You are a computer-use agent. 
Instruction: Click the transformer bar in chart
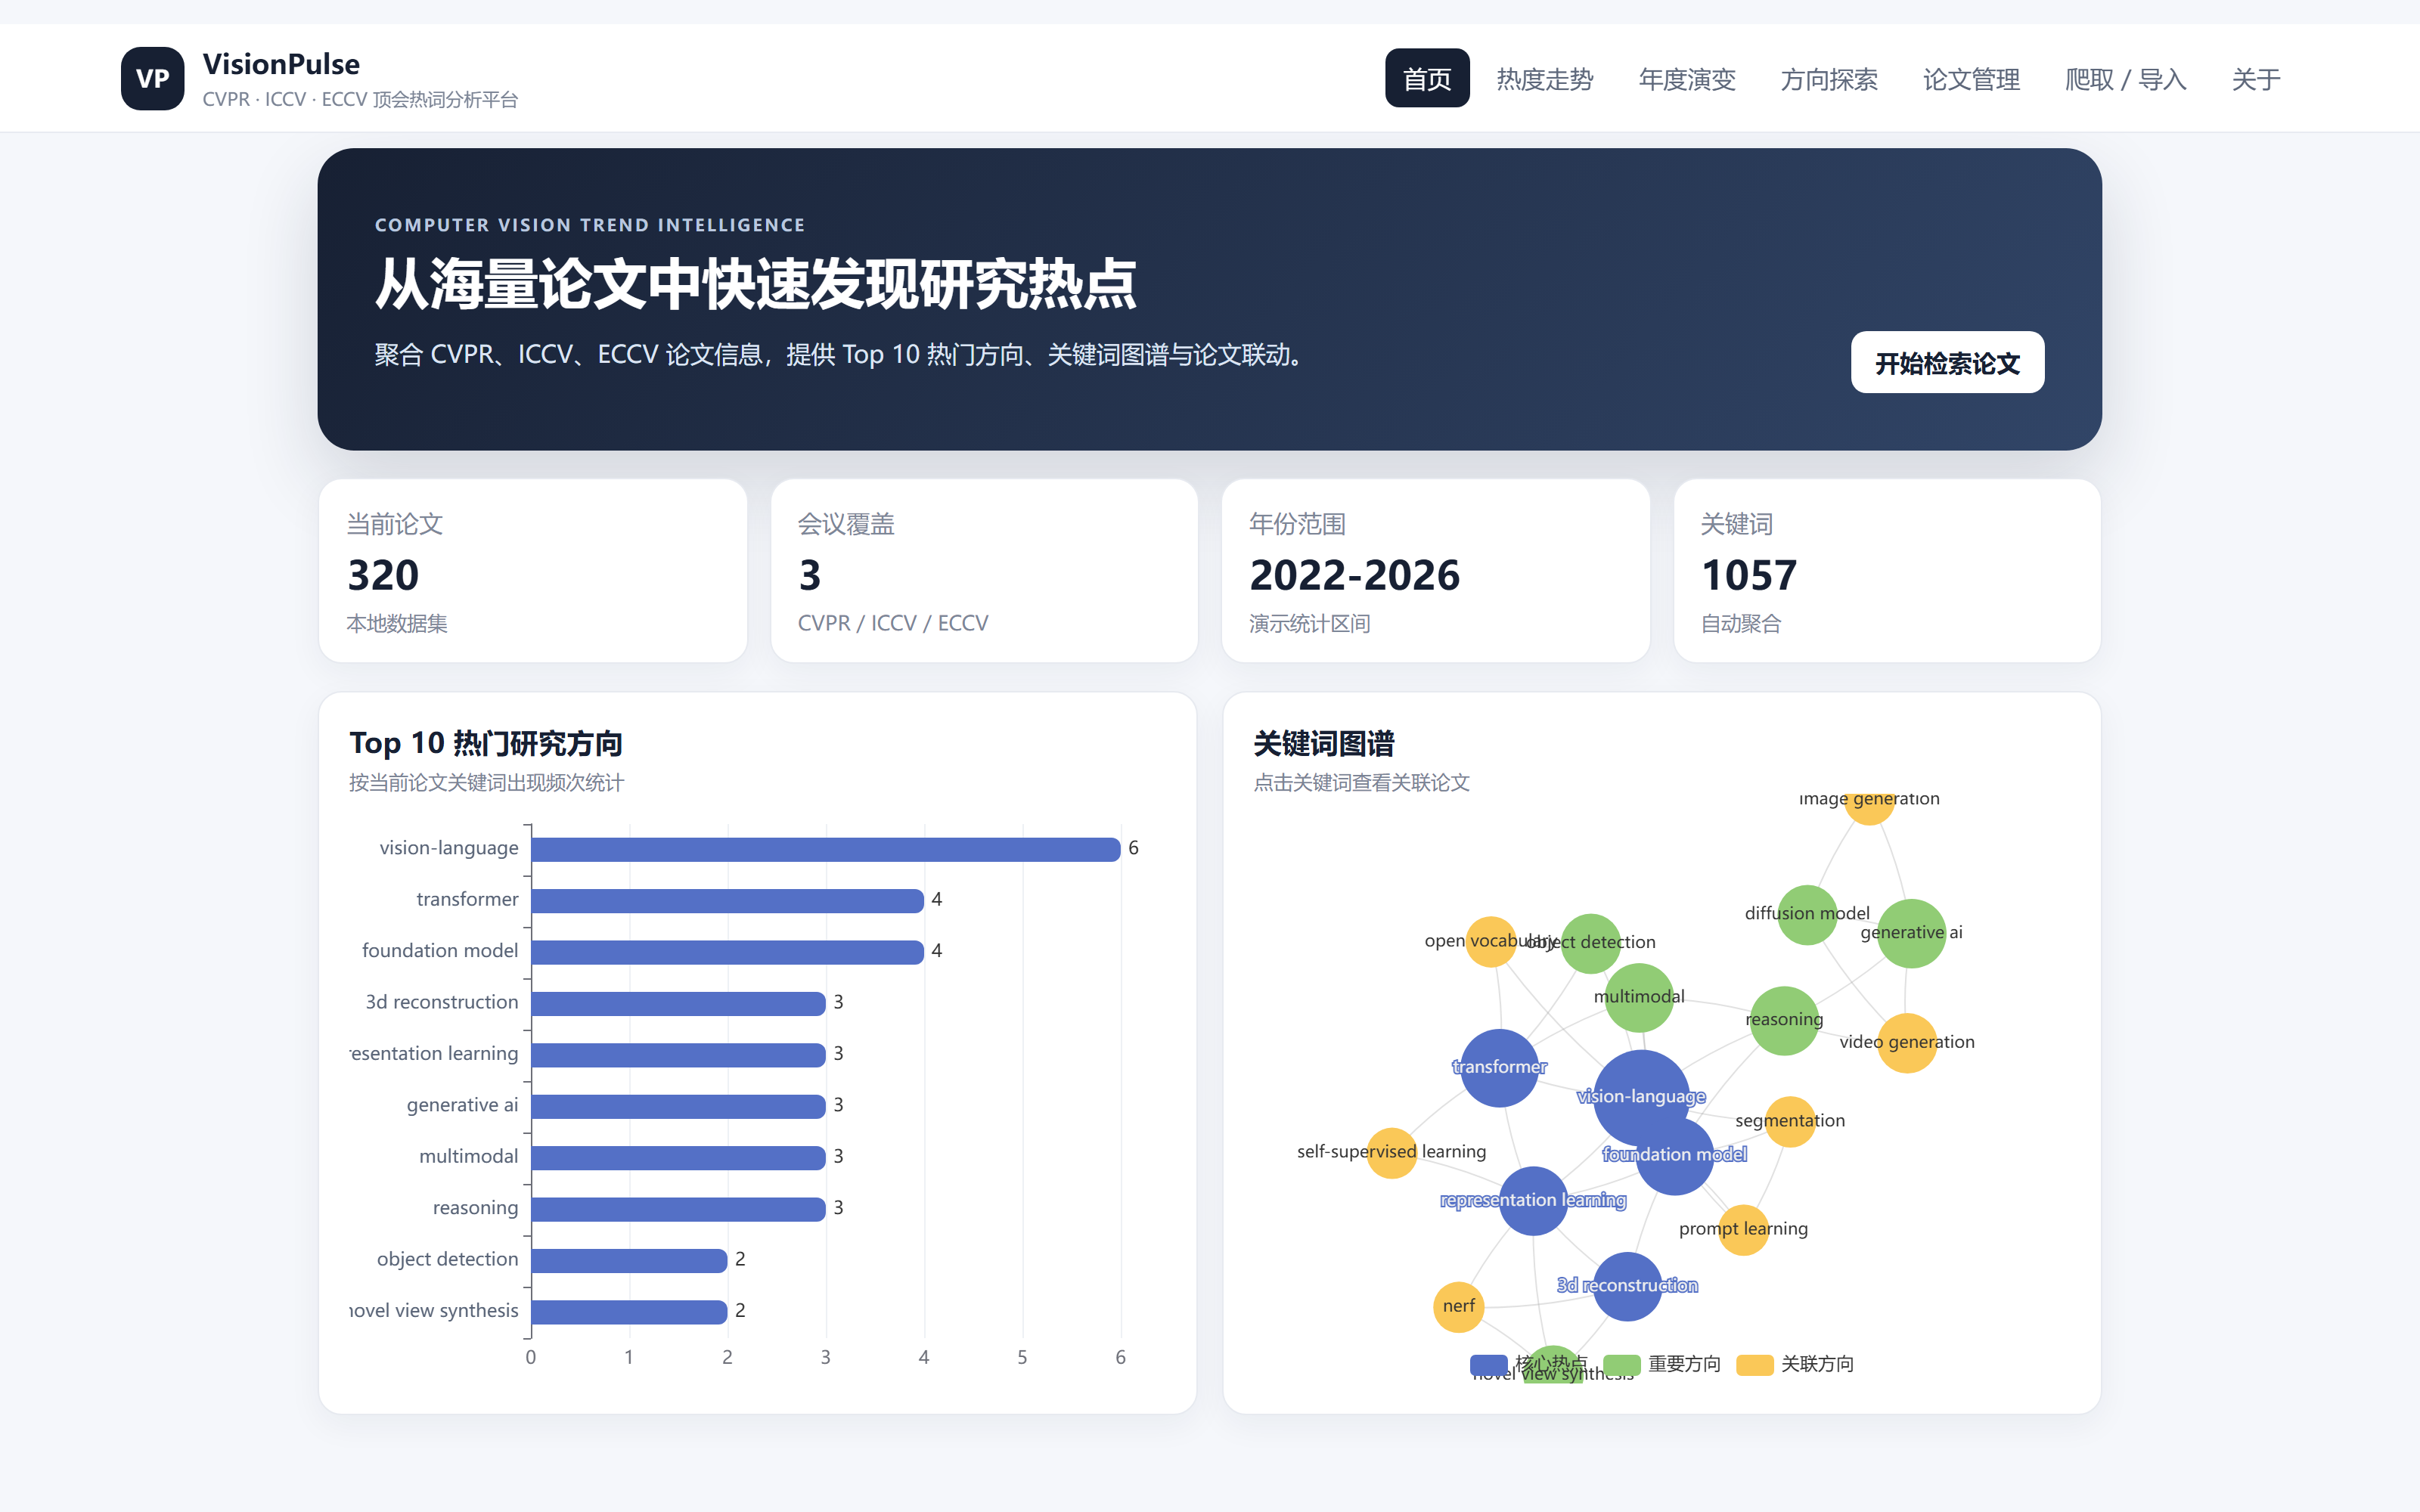(727, 900)
